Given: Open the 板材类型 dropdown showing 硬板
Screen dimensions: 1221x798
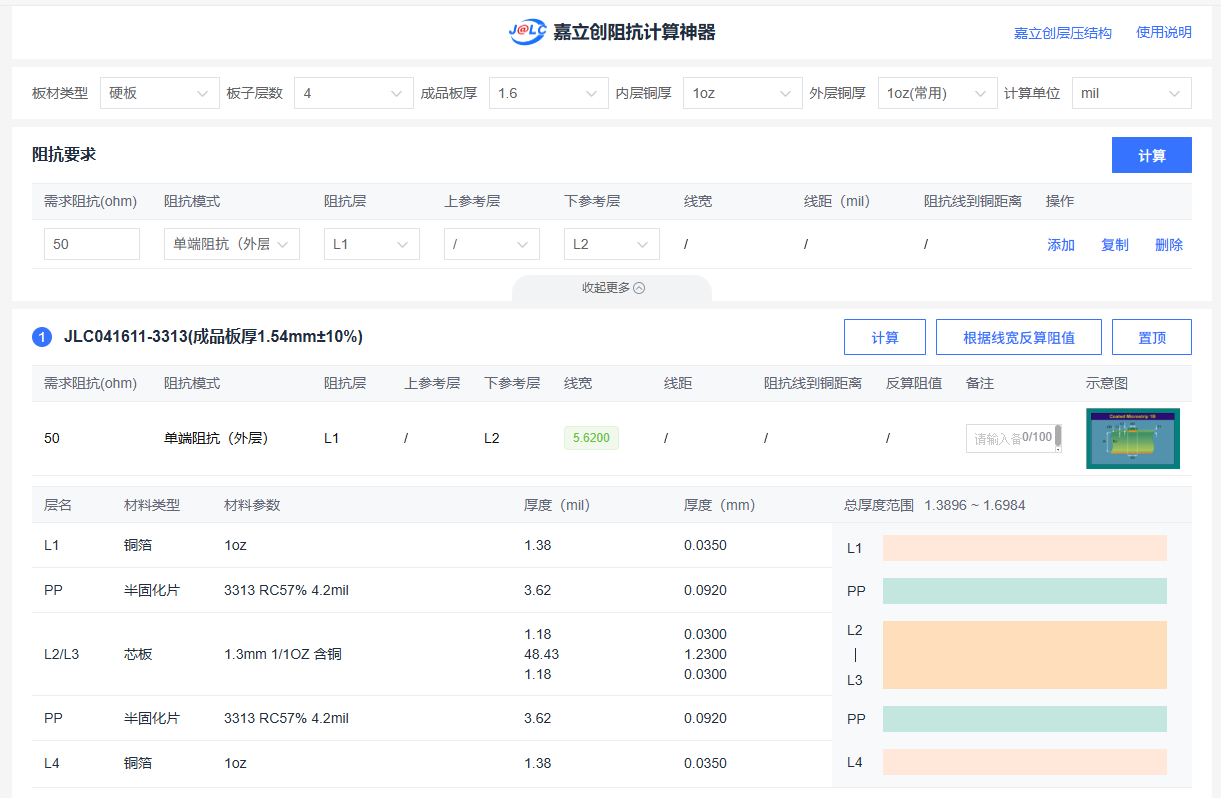Looking at the screenshot, I should 160,93.
